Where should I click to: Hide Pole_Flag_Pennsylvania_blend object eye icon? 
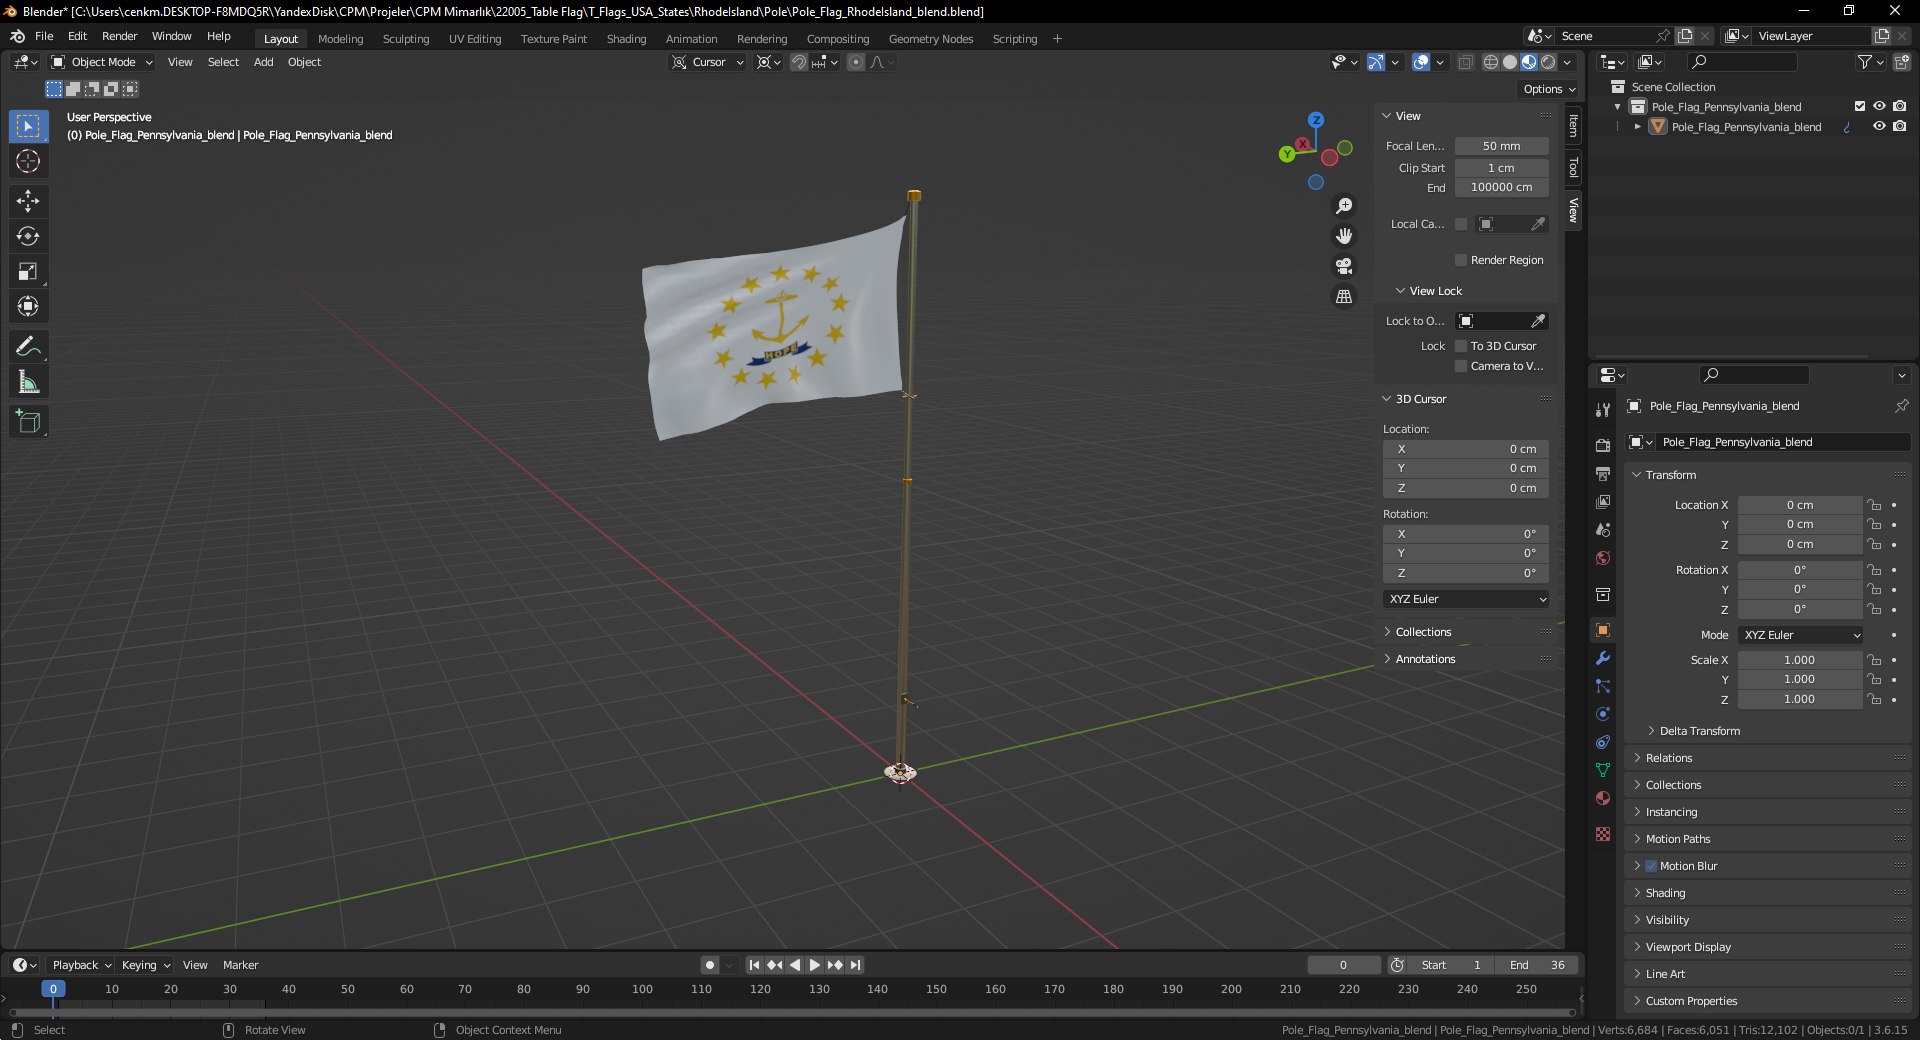pyautogui.click(x=1879, y=126)
